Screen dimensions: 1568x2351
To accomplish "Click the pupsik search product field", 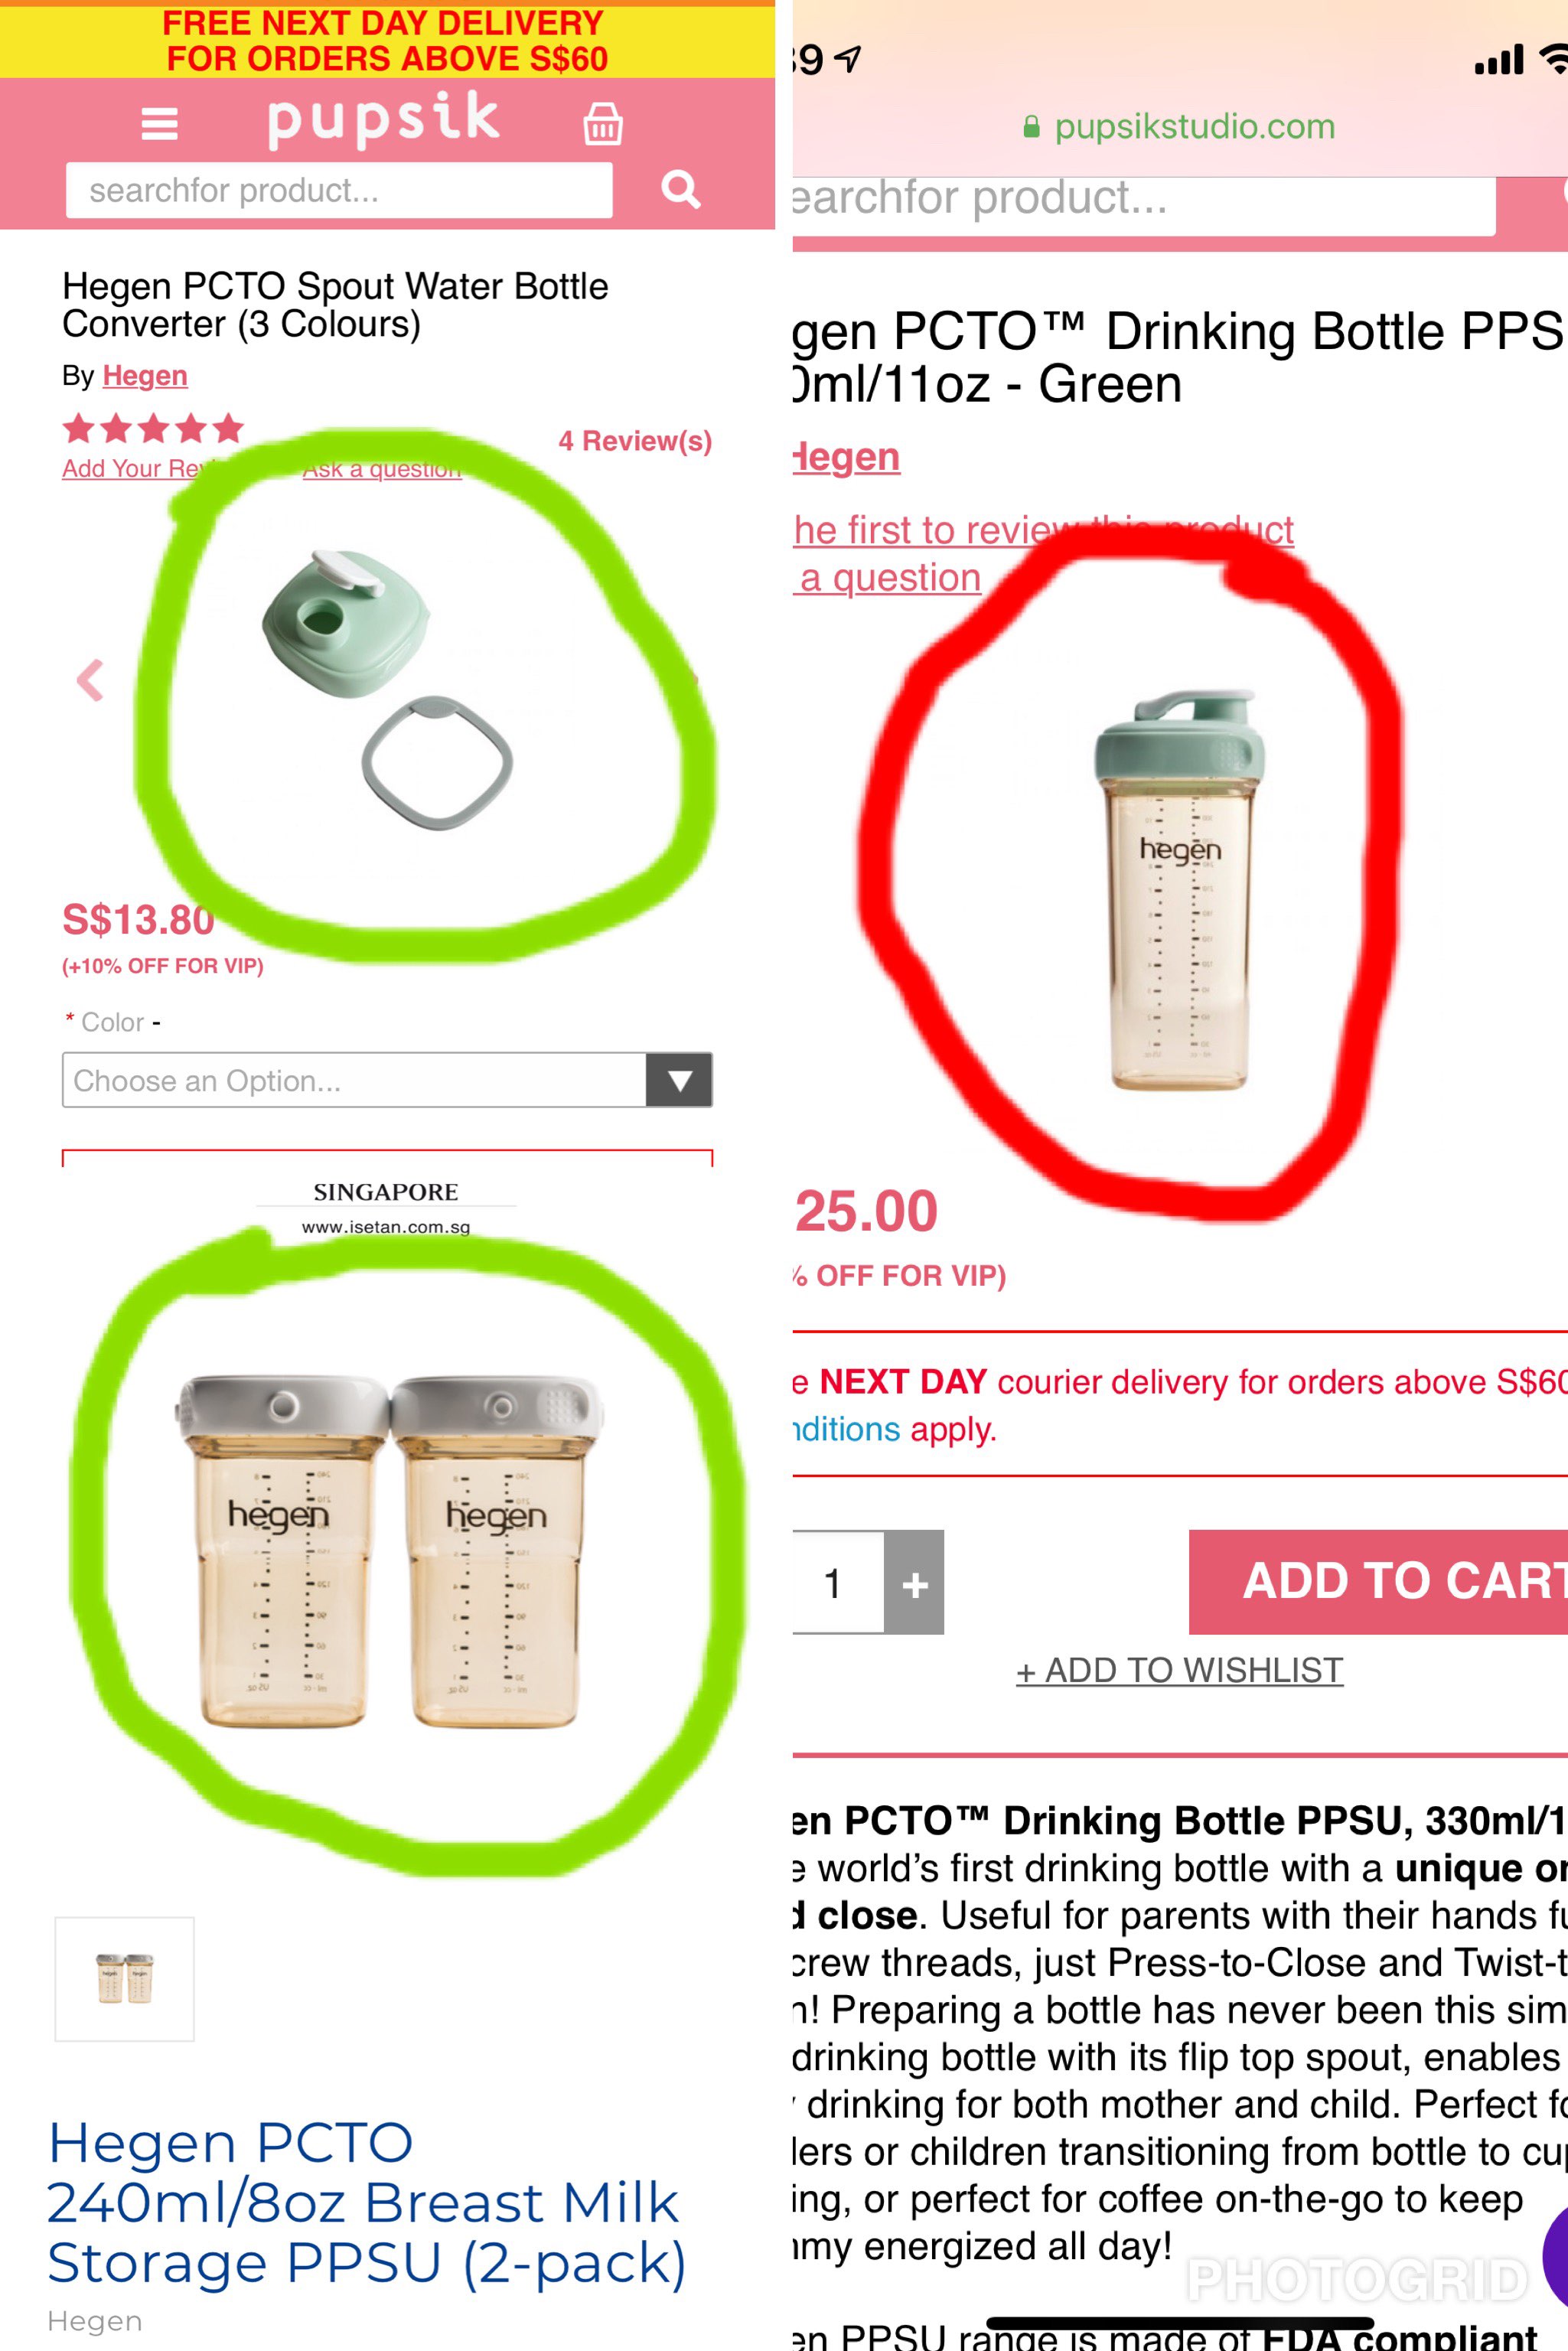I will click(x=339, y=190).
